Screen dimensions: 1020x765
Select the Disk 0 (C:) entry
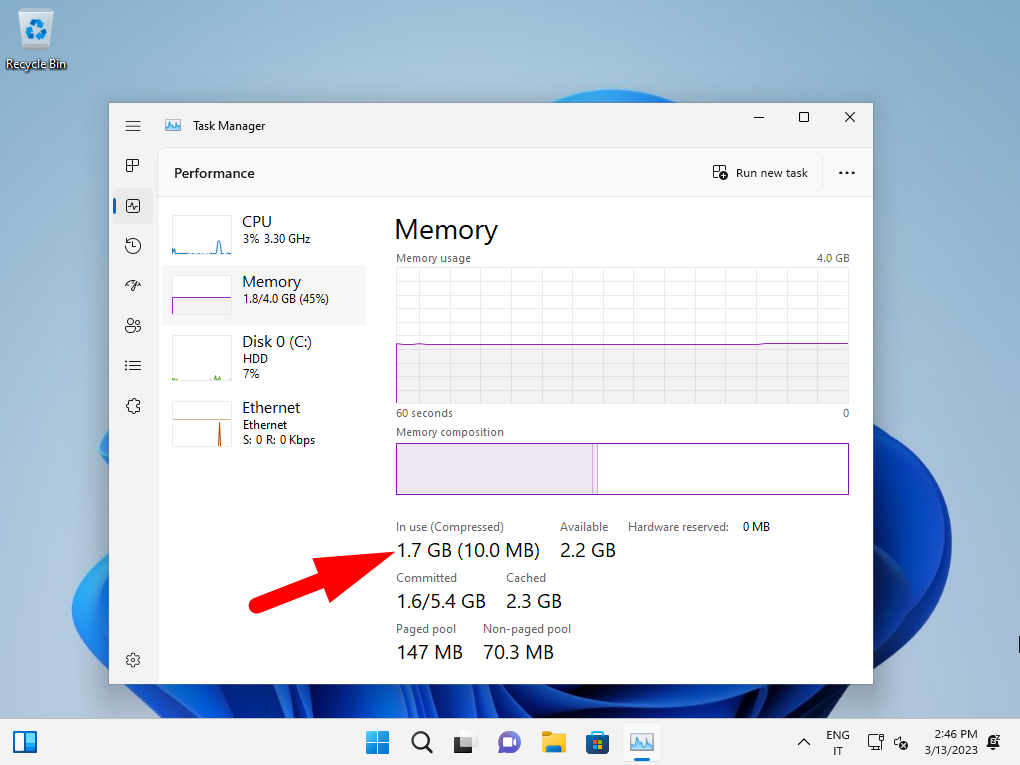[x=264, y=357]
